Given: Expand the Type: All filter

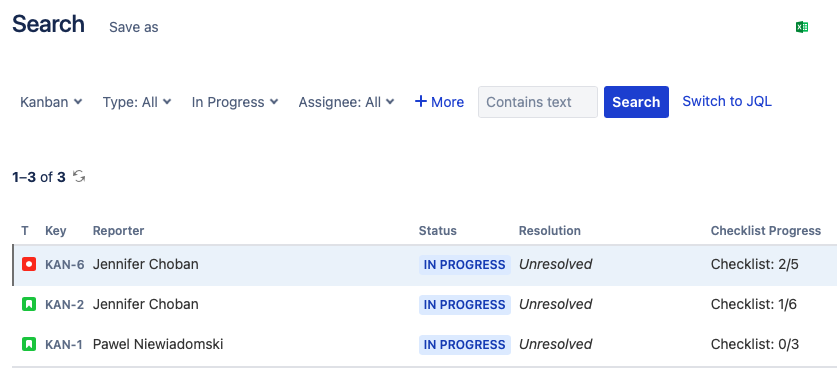Looking at the screenshot, I should click(x=137, y=102).
